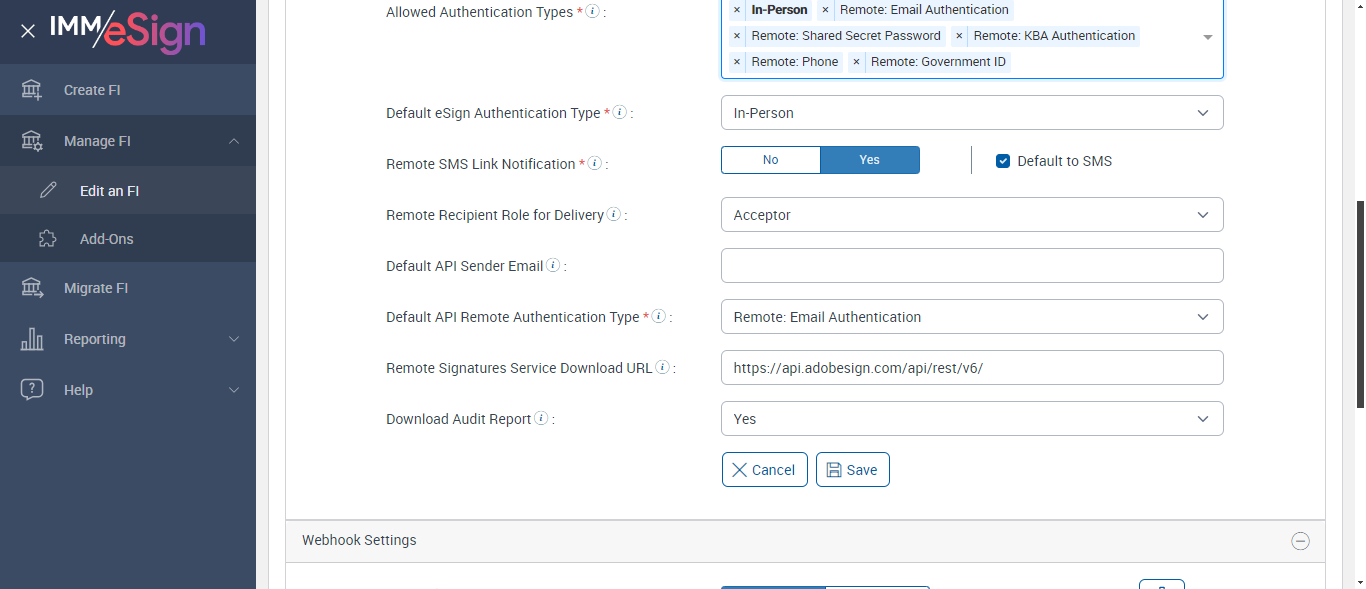The height and width of the screenshot is (589, 1366).
Task: Remove the Remote: Government ID tag
Action: [x=857, y=62]
